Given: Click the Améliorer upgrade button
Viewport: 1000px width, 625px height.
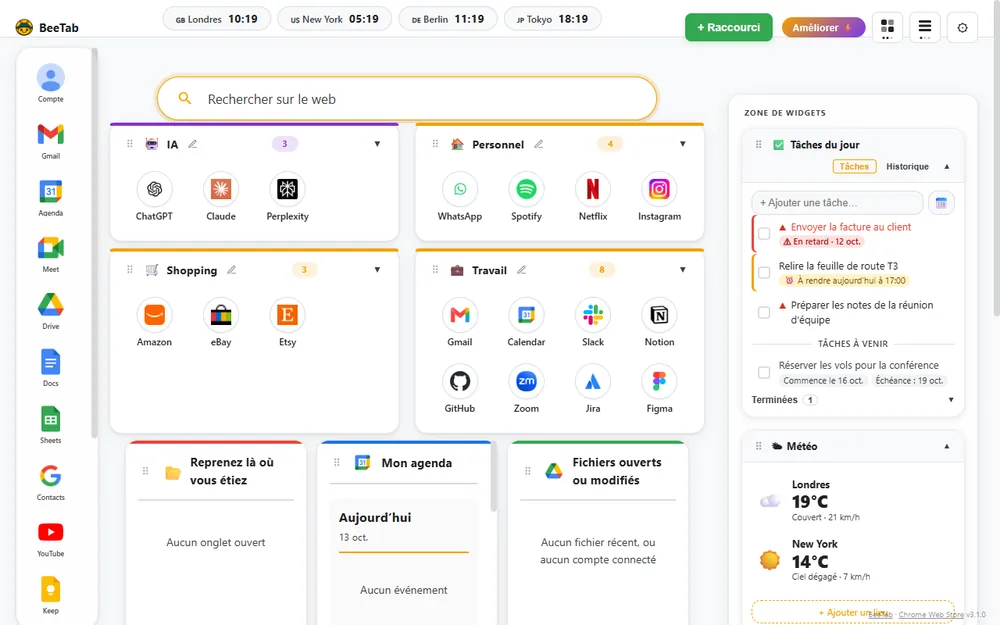Looking at the screenshot, I should [x=823, y=27].
